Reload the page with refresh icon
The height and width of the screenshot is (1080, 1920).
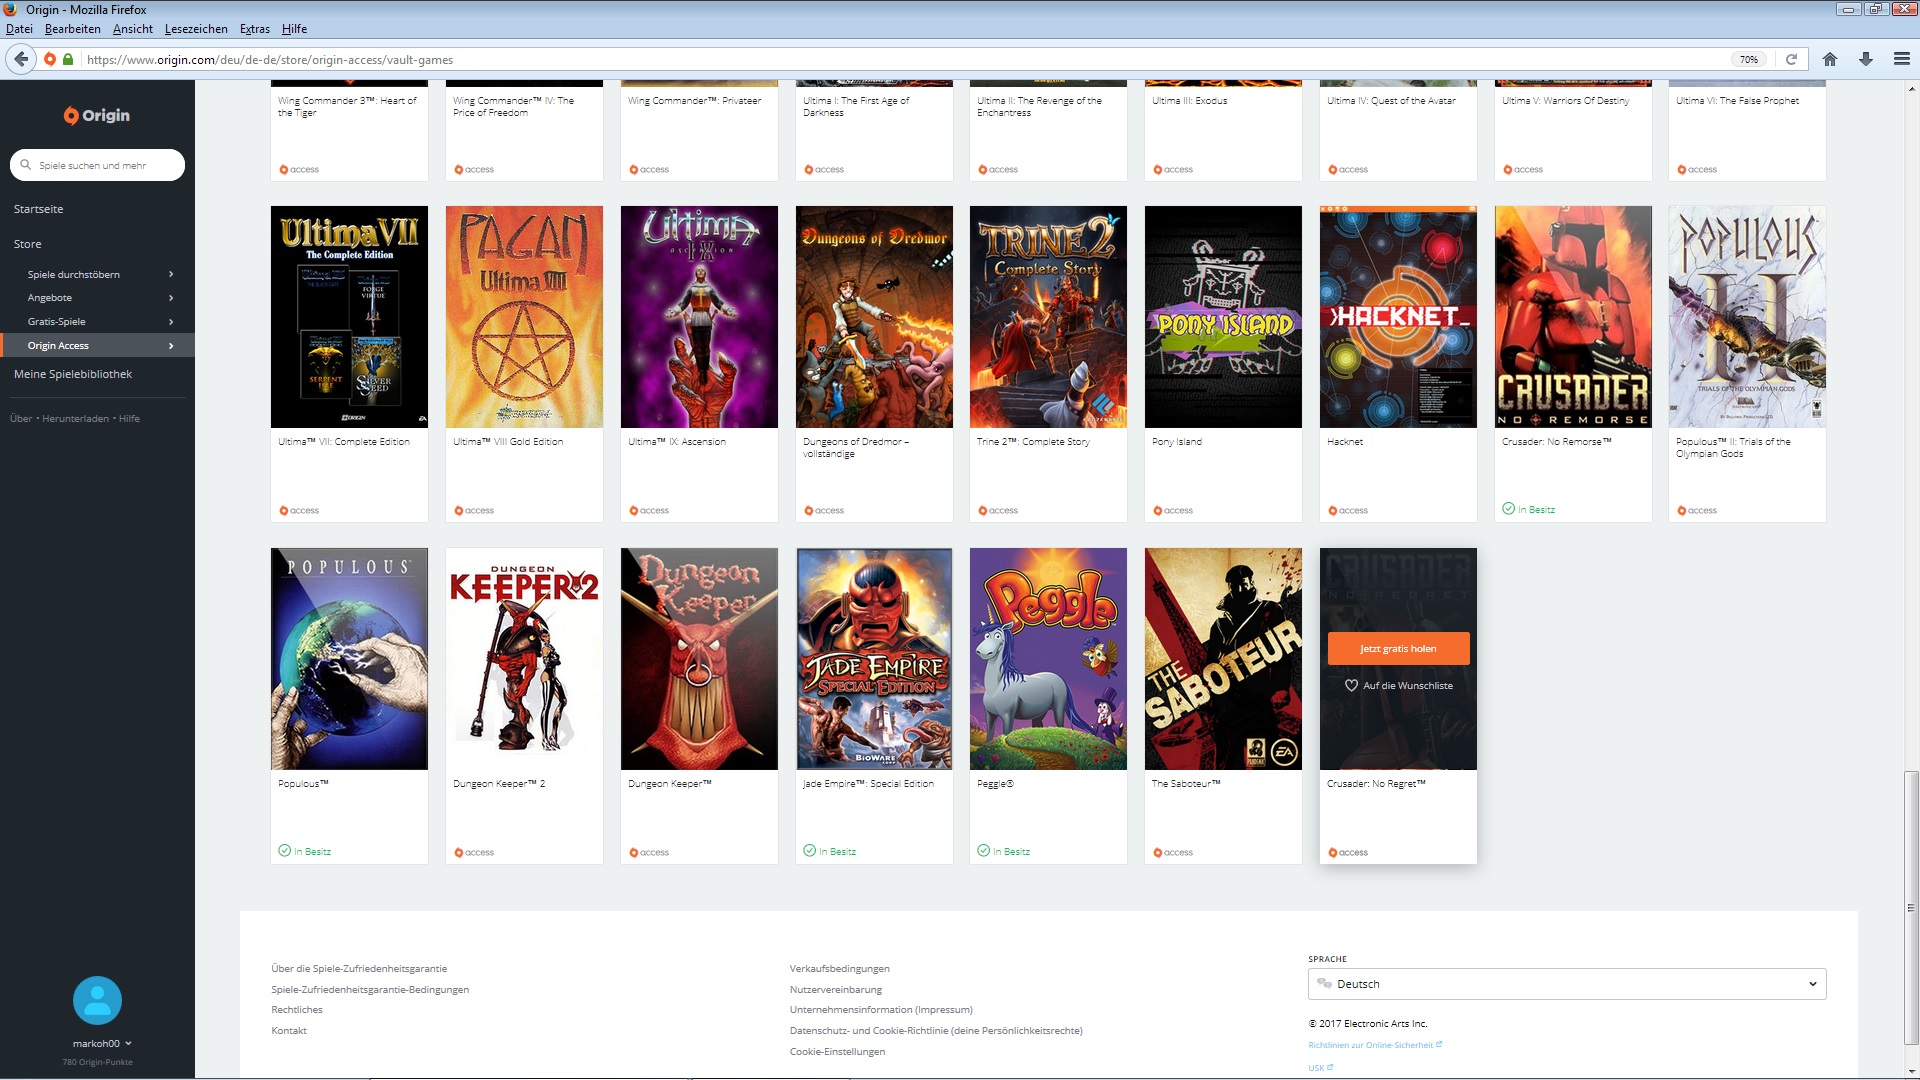(1791, 59)
